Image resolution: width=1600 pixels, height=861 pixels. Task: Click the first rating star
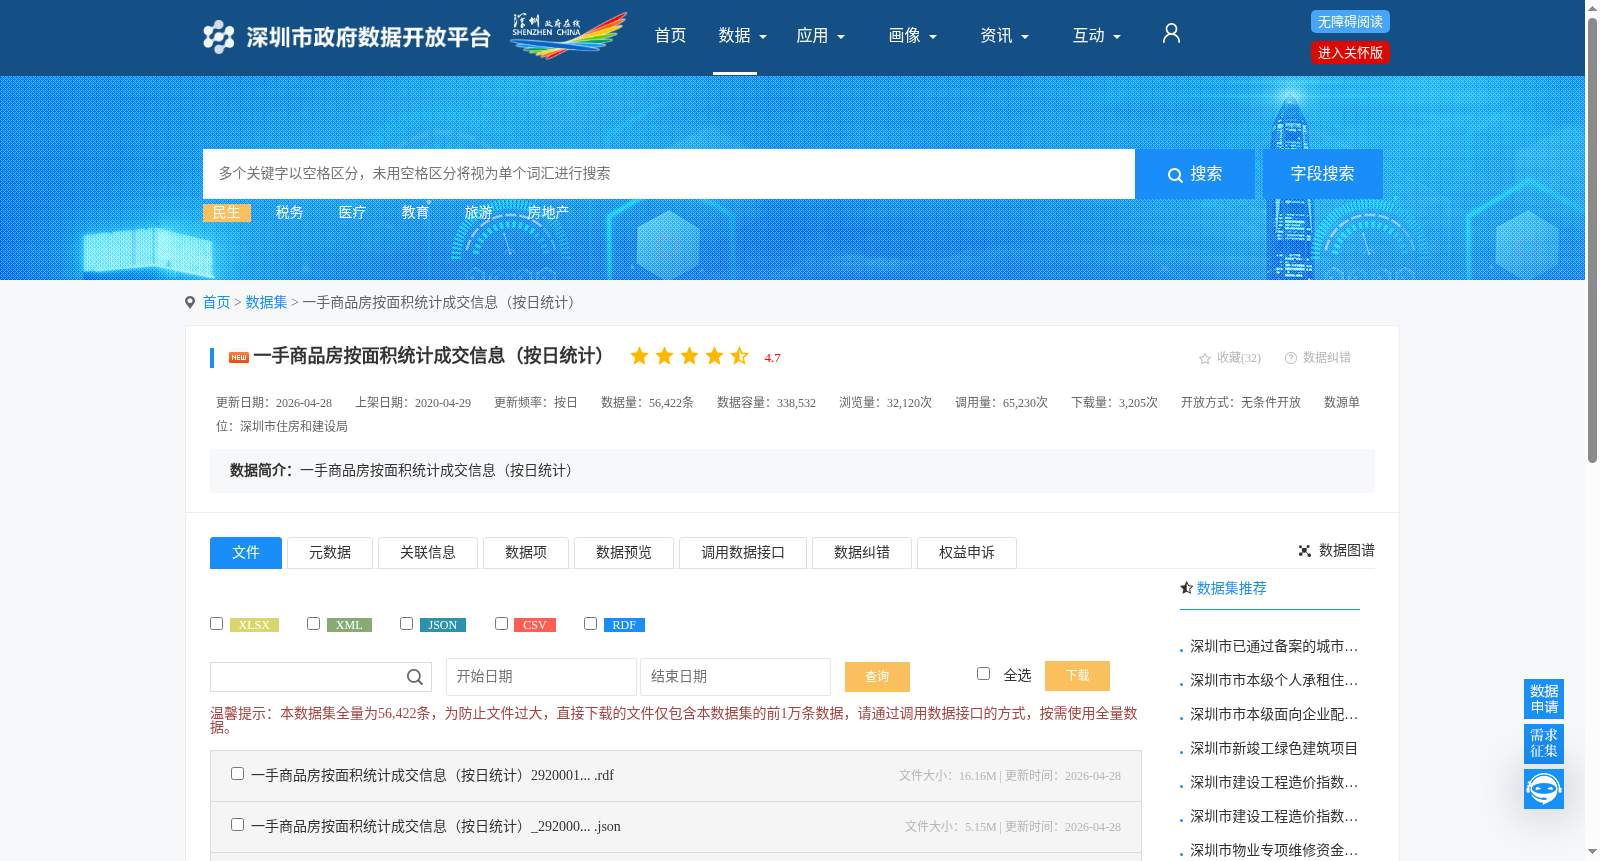coord(640,356)
